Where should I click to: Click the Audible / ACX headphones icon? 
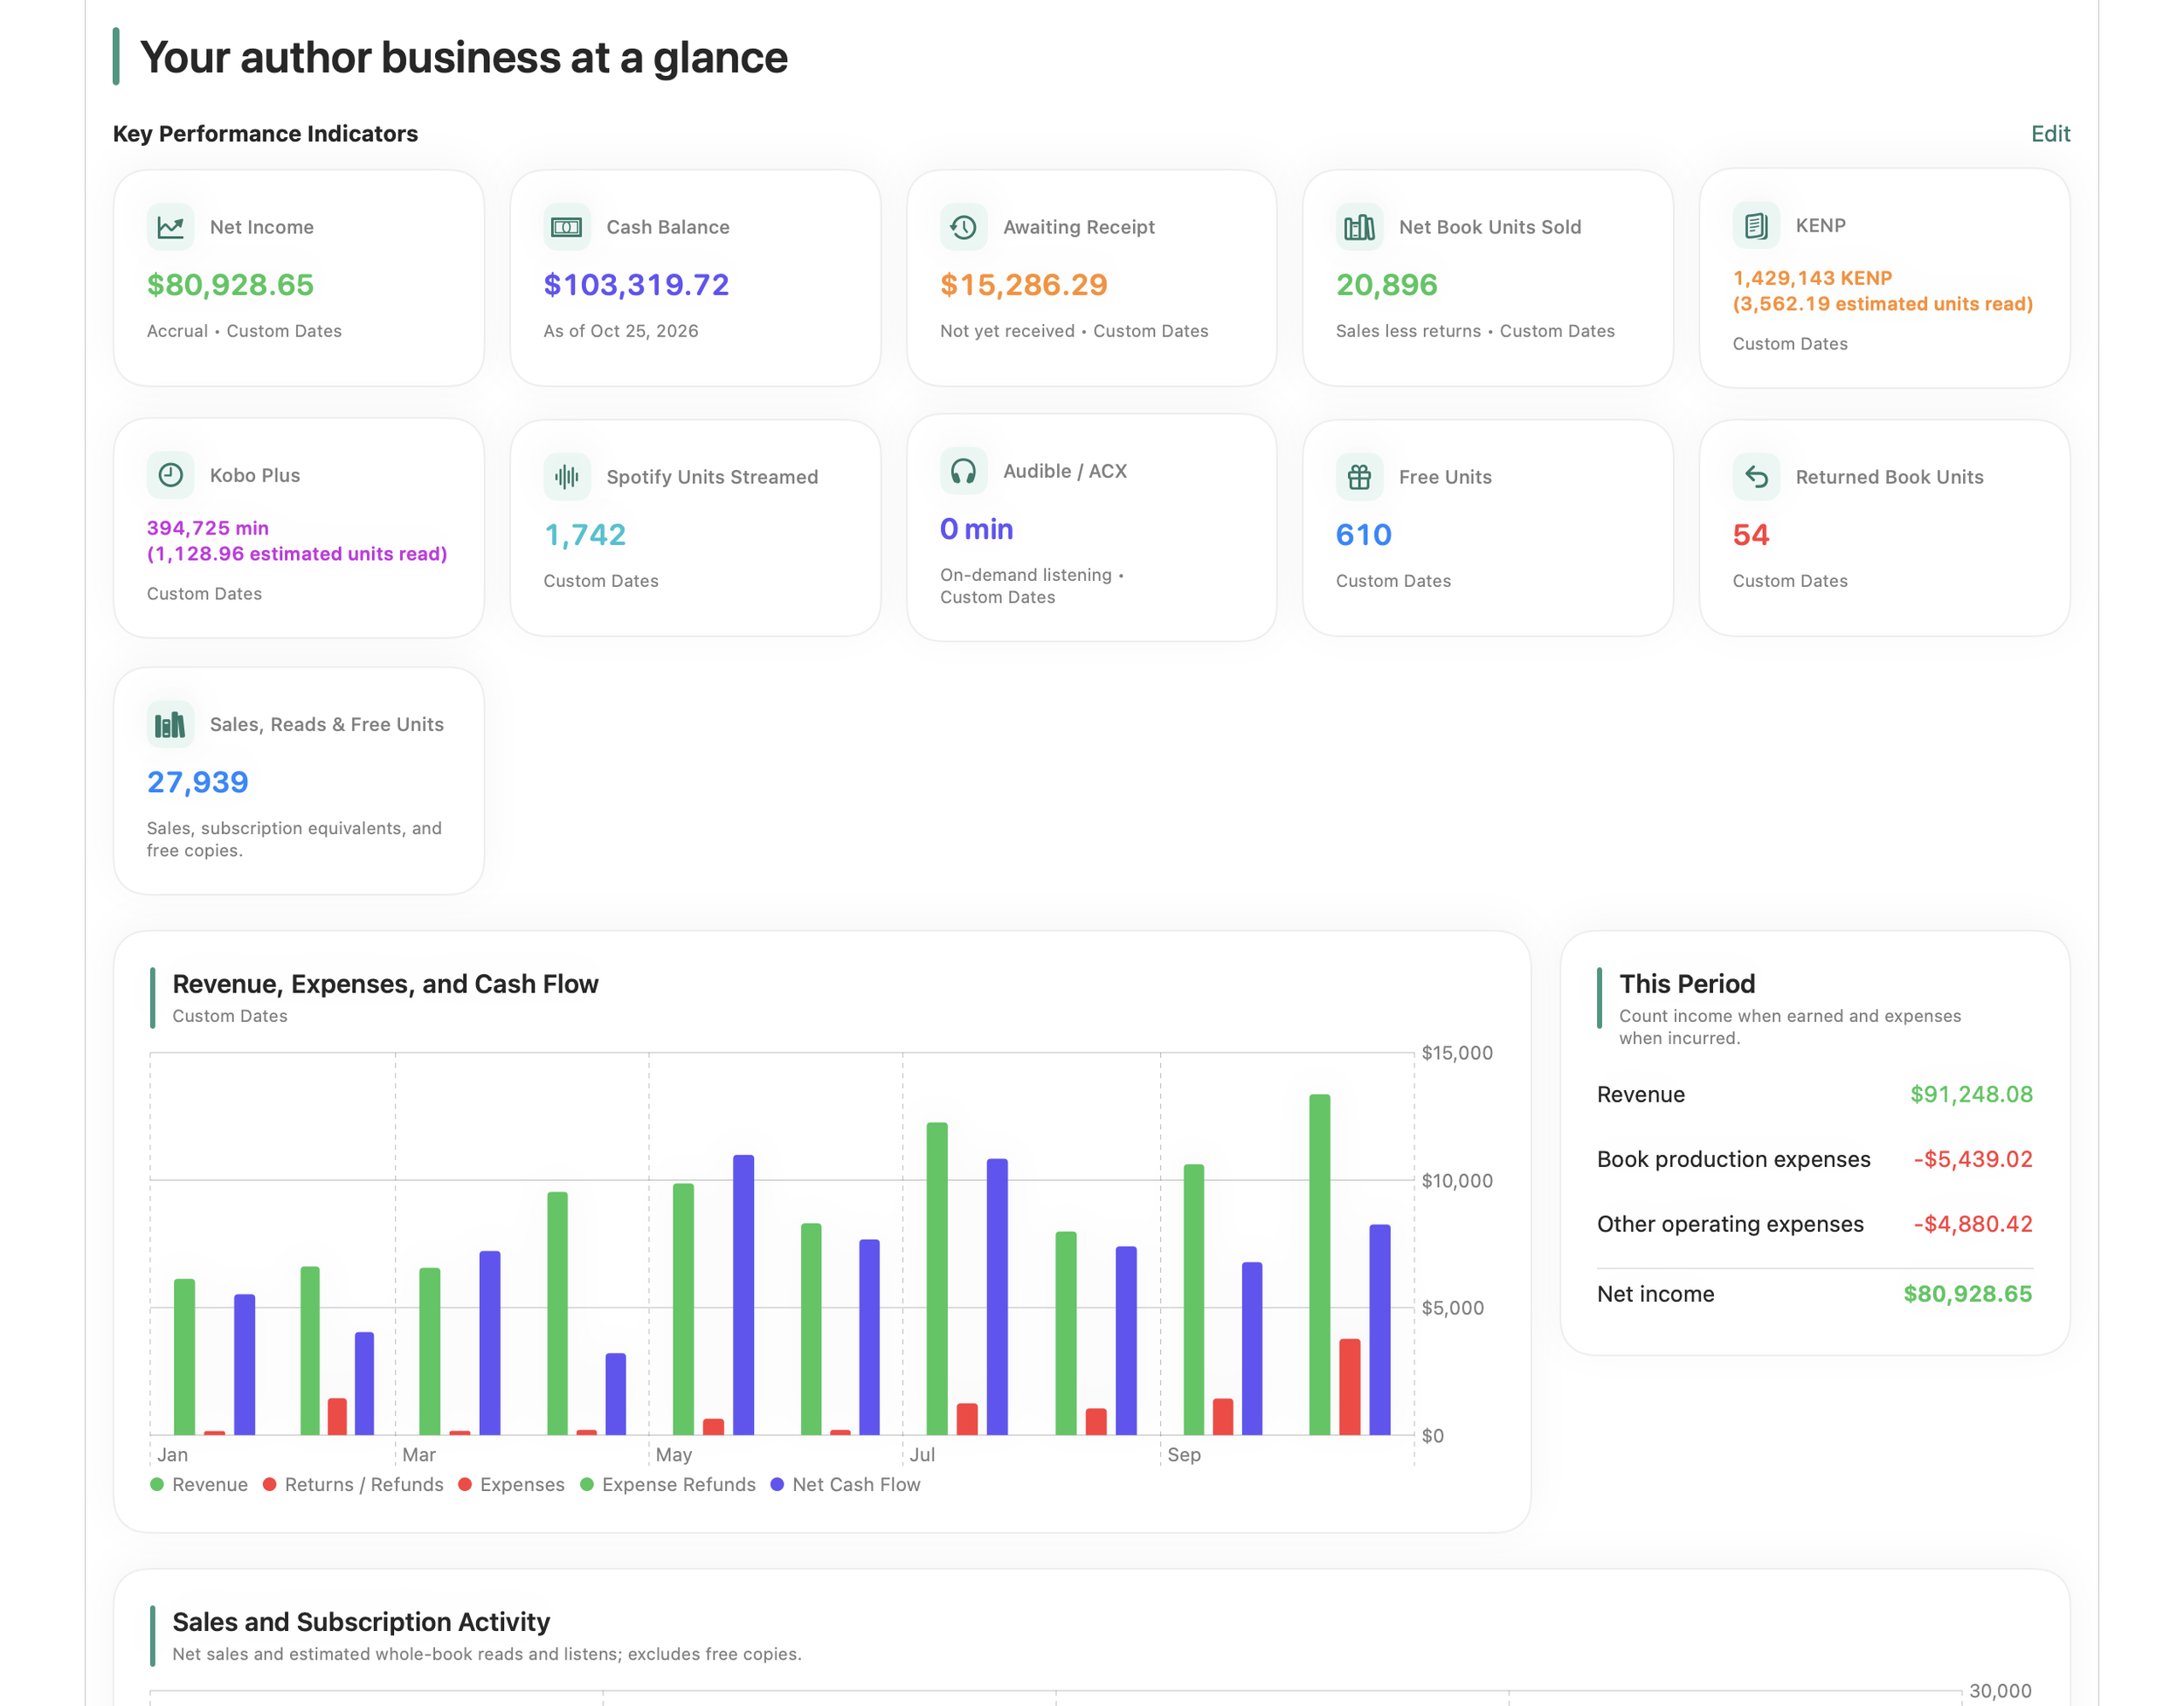click(963, 471)
